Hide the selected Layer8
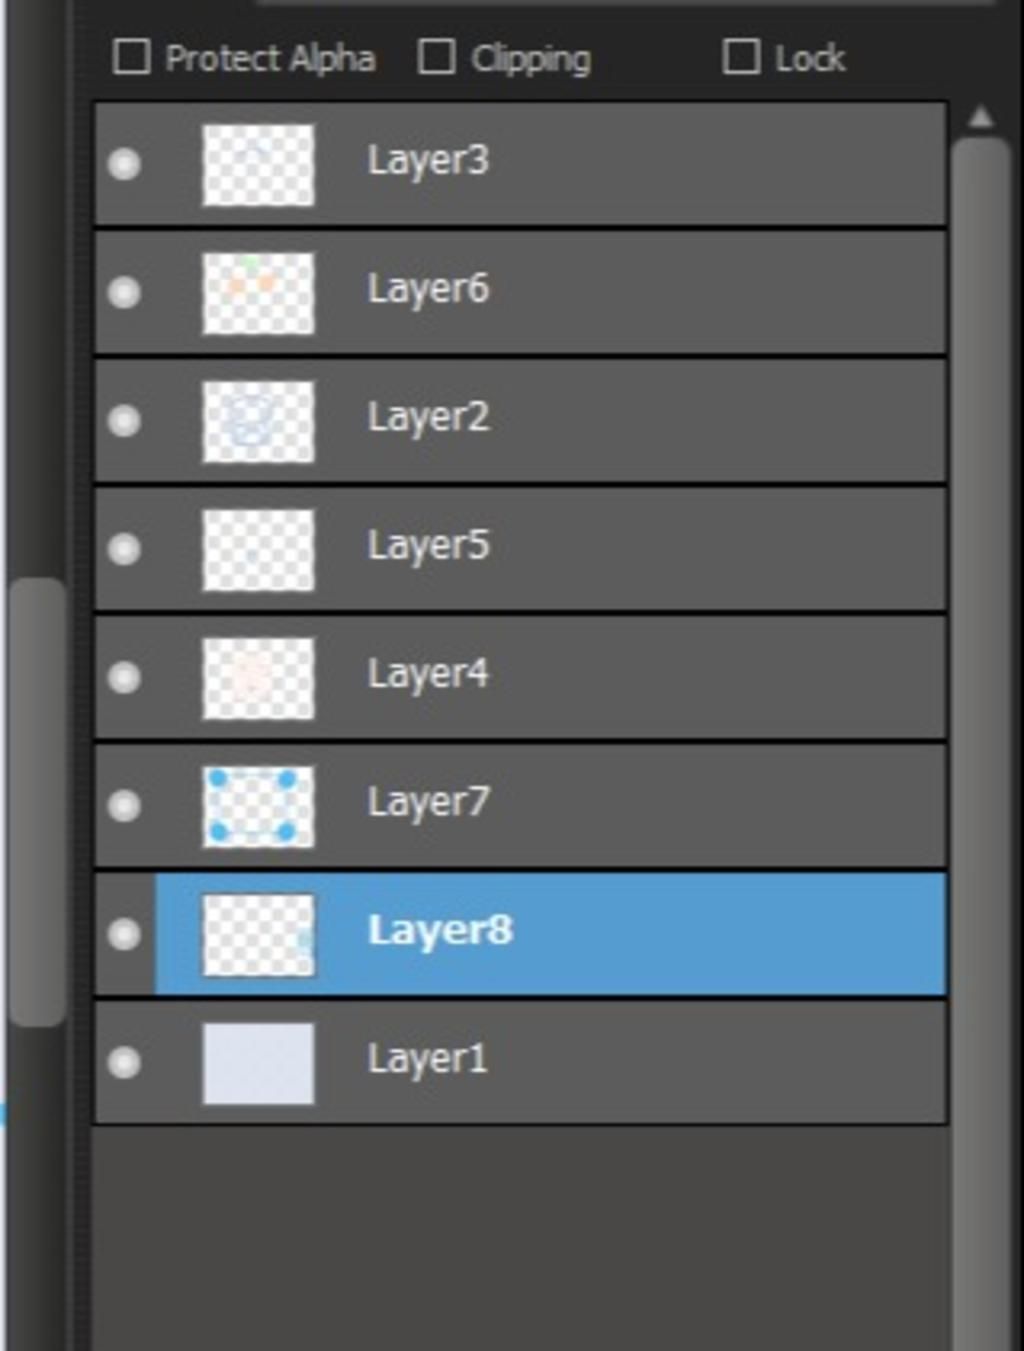The image size is (1024, 1351). [x=124, y=933]
